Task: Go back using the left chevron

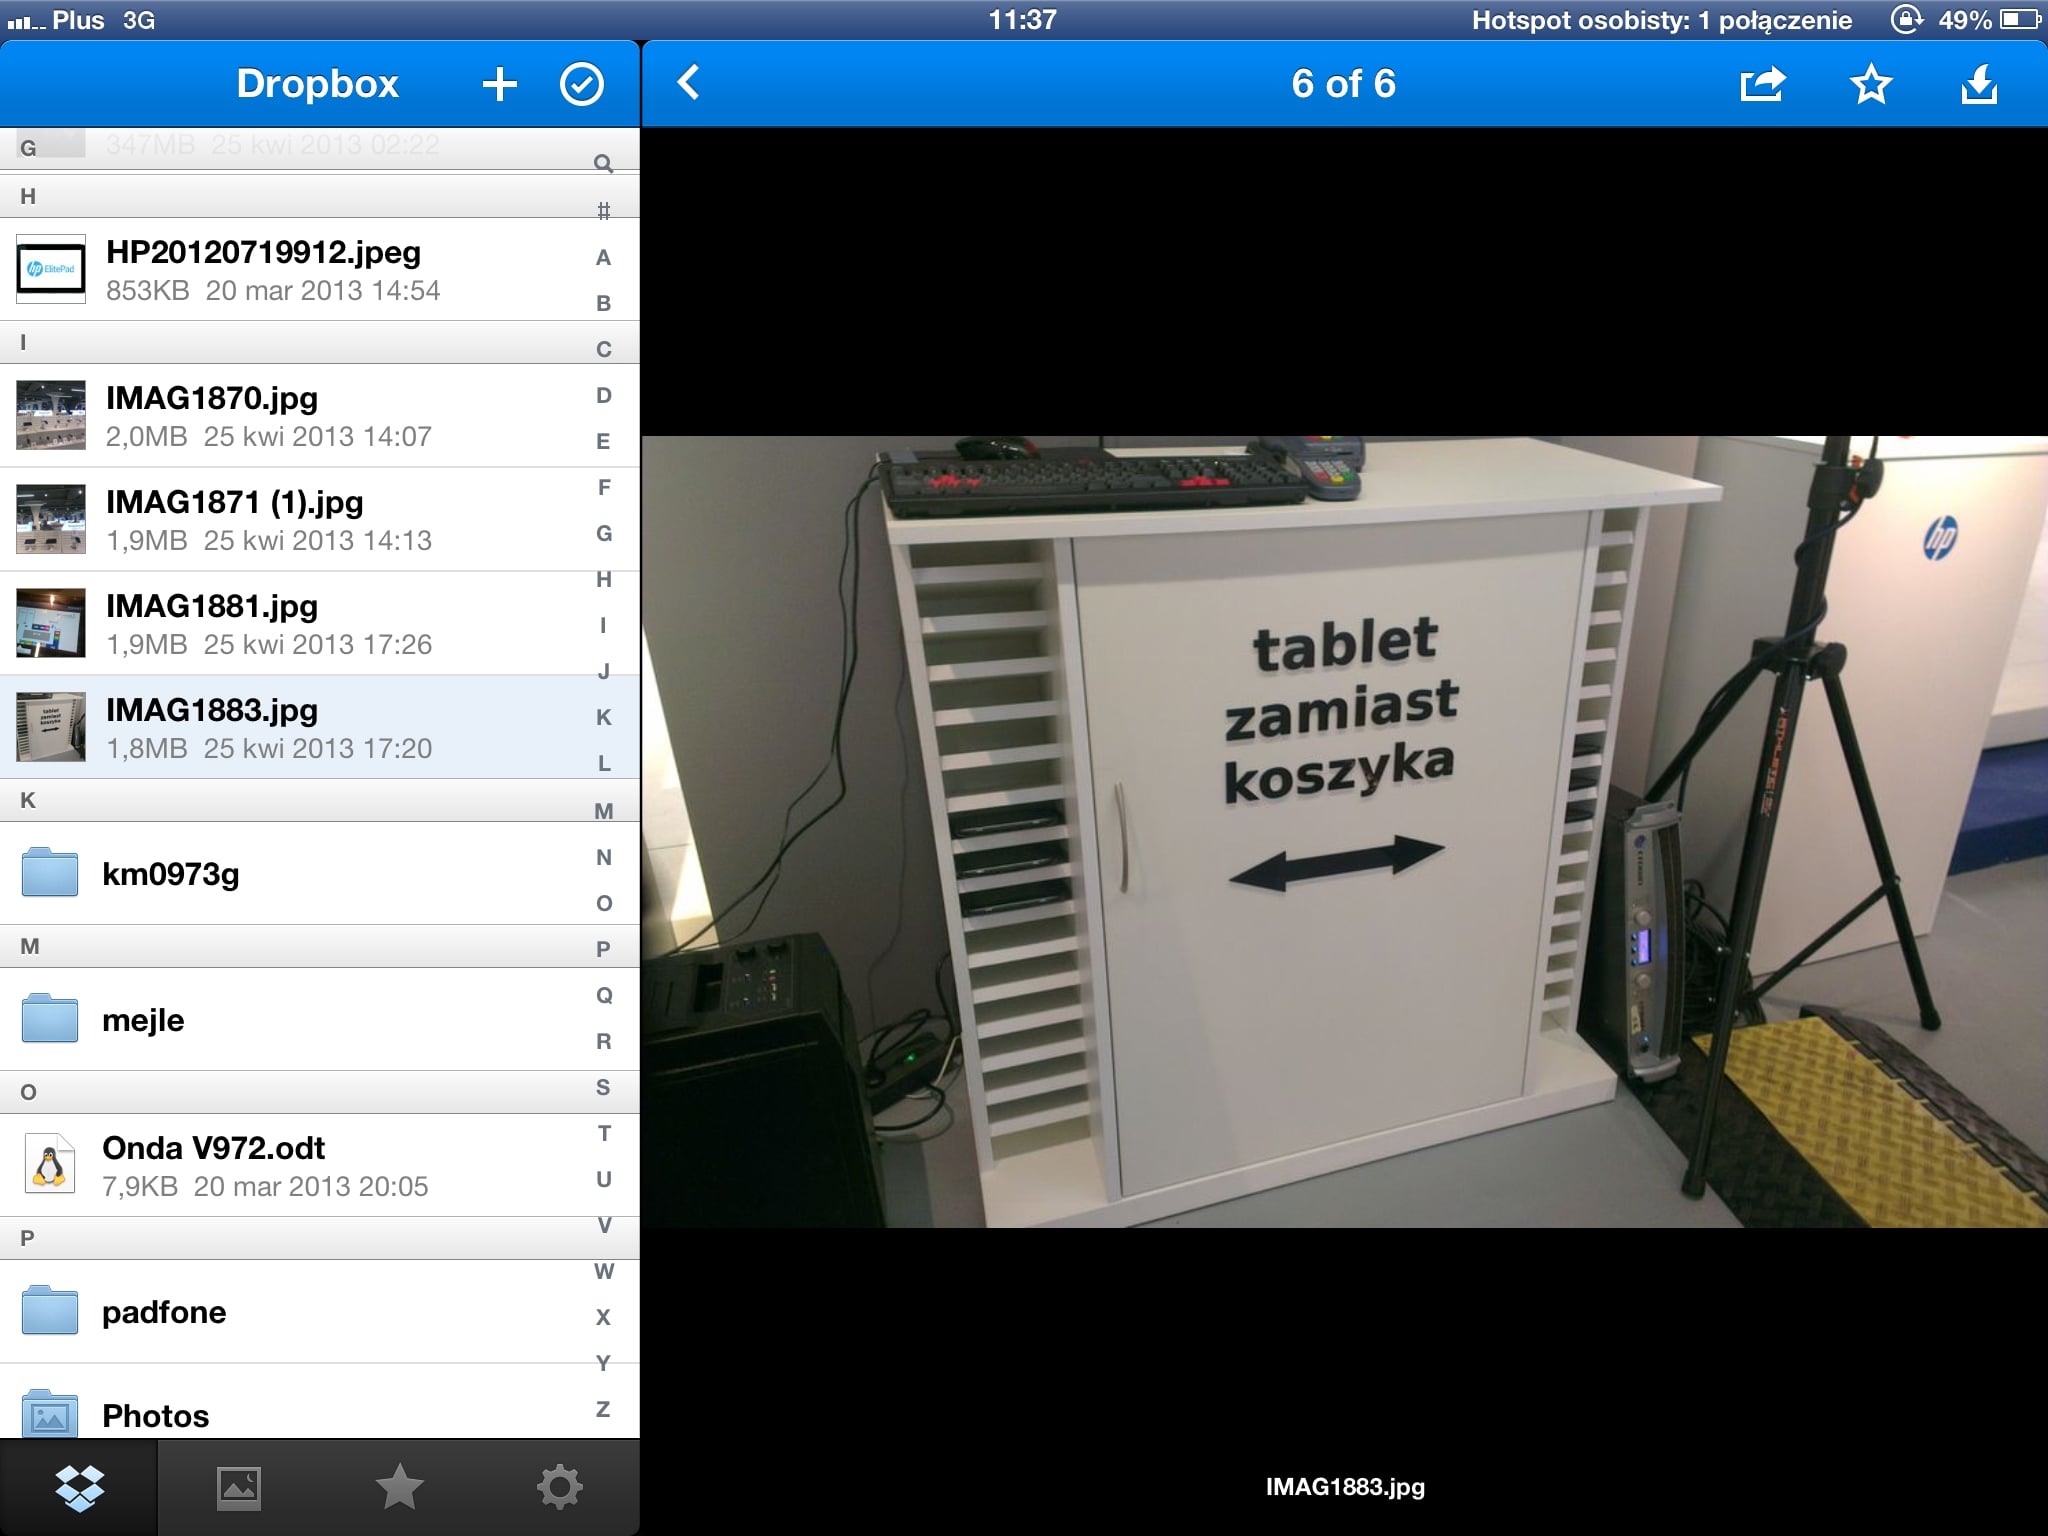Action: click(688, 83)
